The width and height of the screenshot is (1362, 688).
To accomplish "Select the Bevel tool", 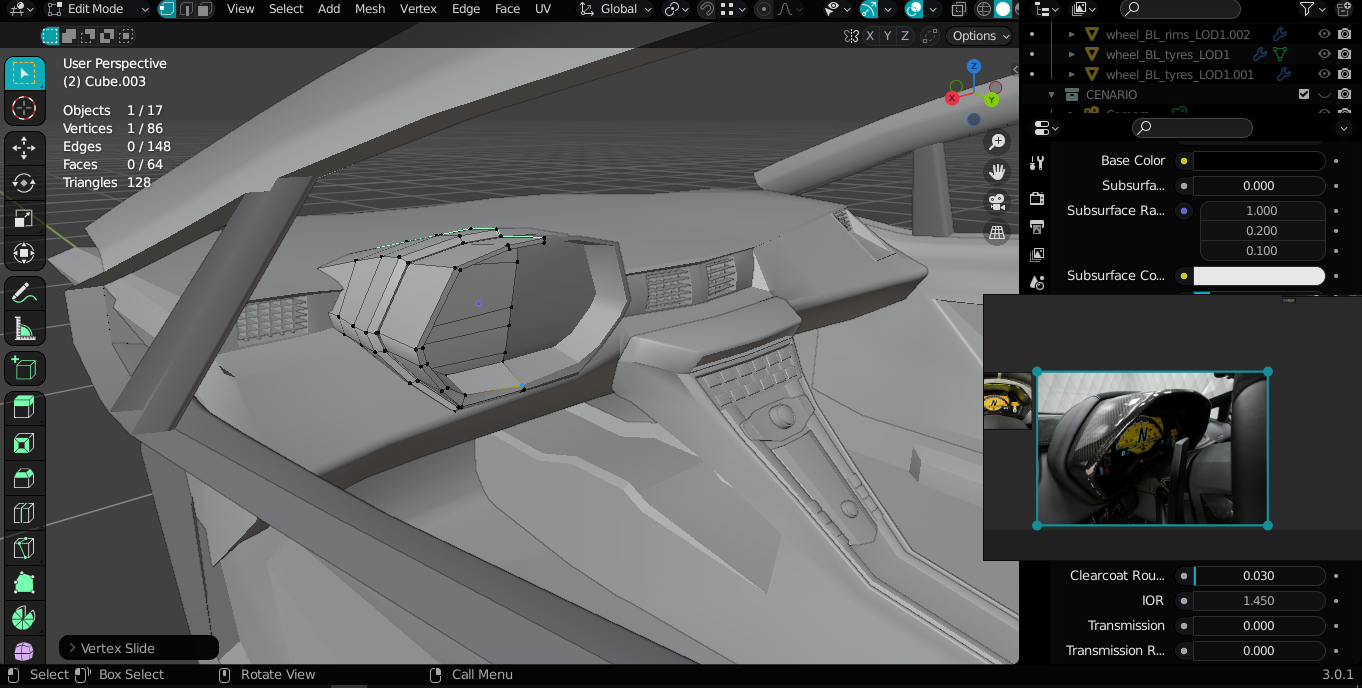I will tap(25, 478).
